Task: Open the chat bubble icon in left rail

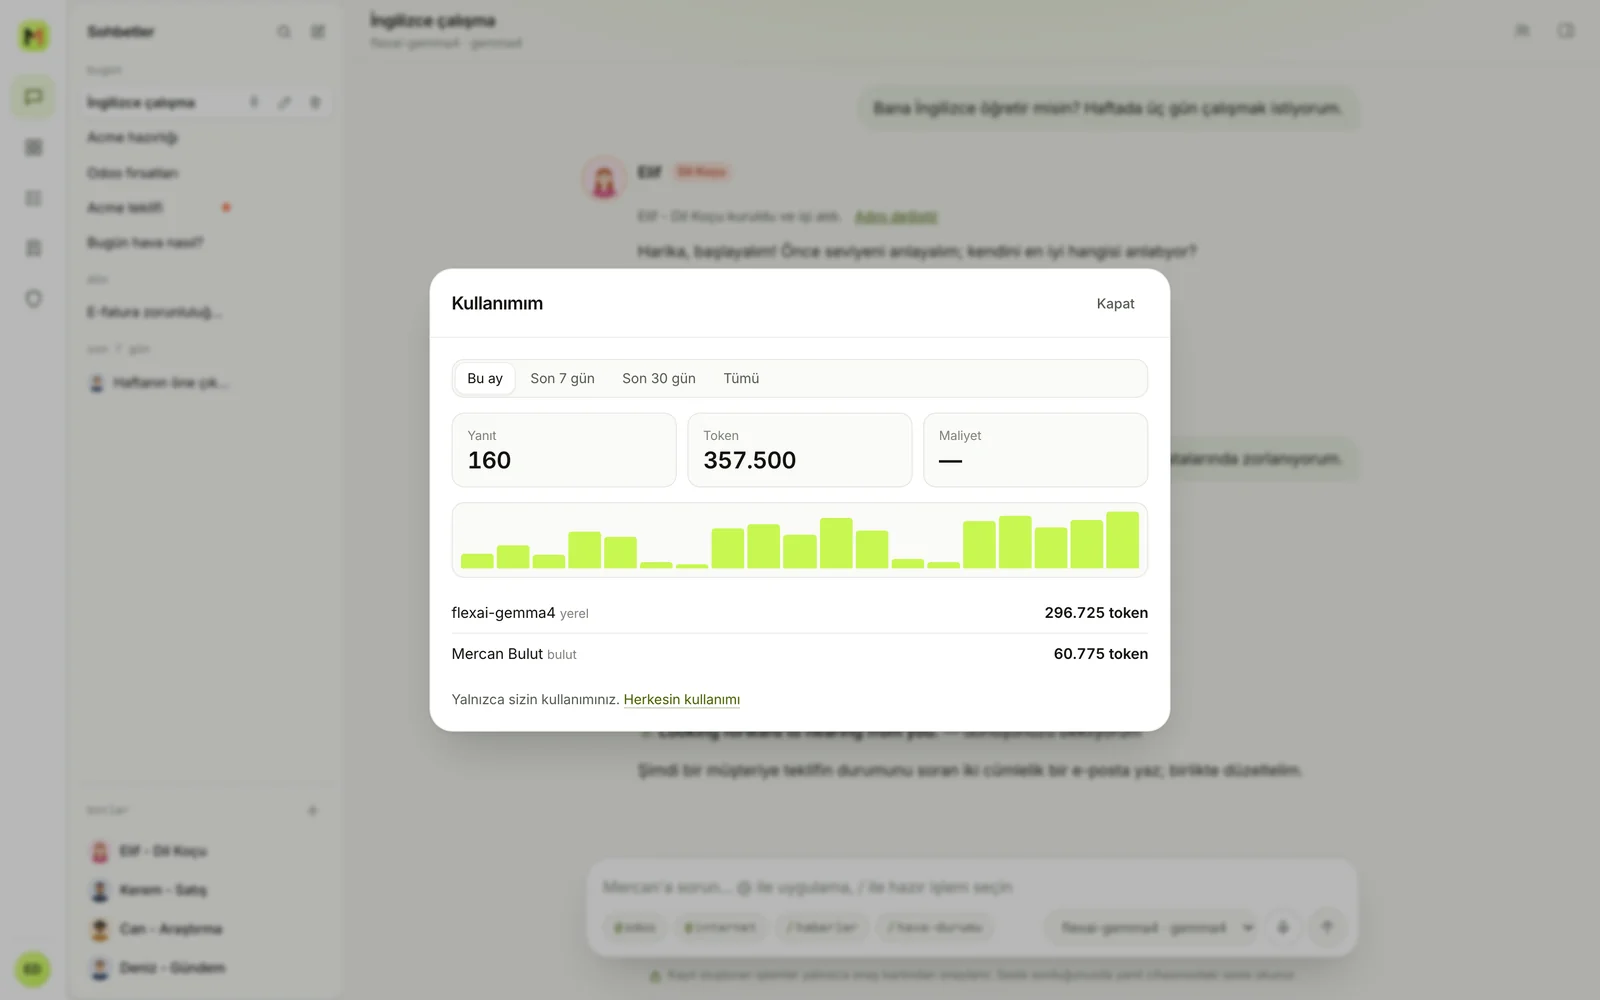Action: point(33,97)
